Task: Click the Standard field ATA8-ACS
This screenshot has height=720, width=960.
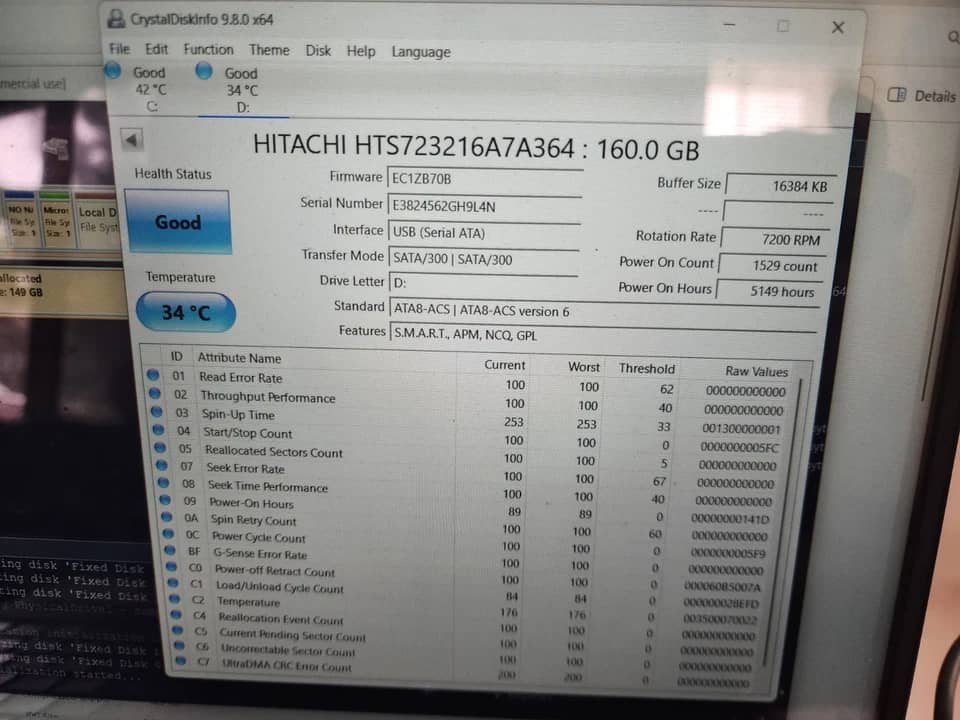Action: point(604,311)
